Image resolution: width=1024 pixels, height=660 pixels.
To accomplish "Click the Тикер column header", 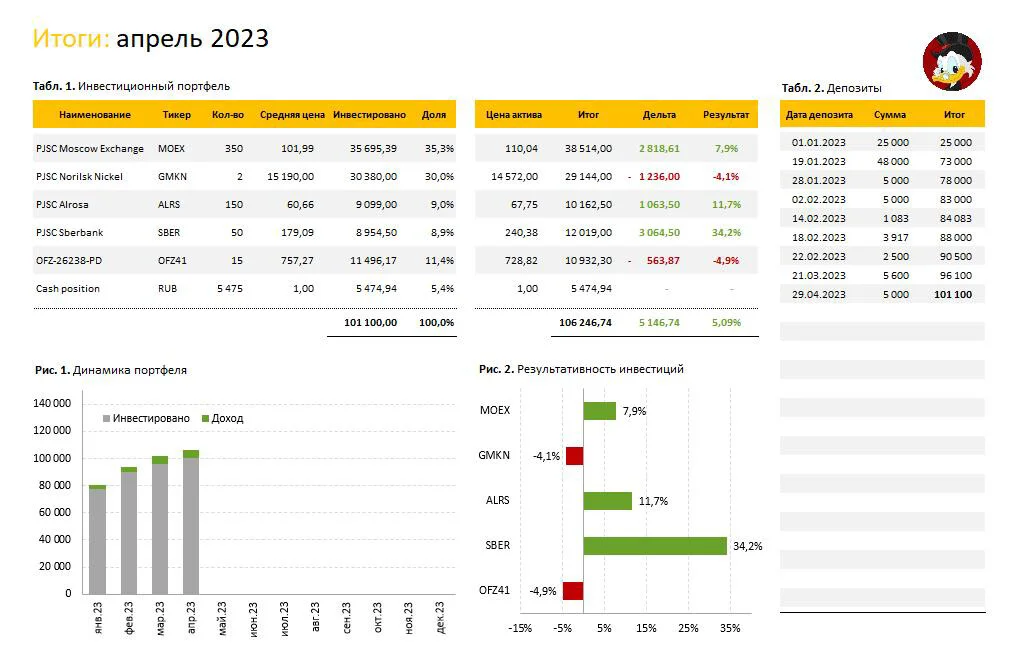I will pyautogui.click(x=176, y=115).
